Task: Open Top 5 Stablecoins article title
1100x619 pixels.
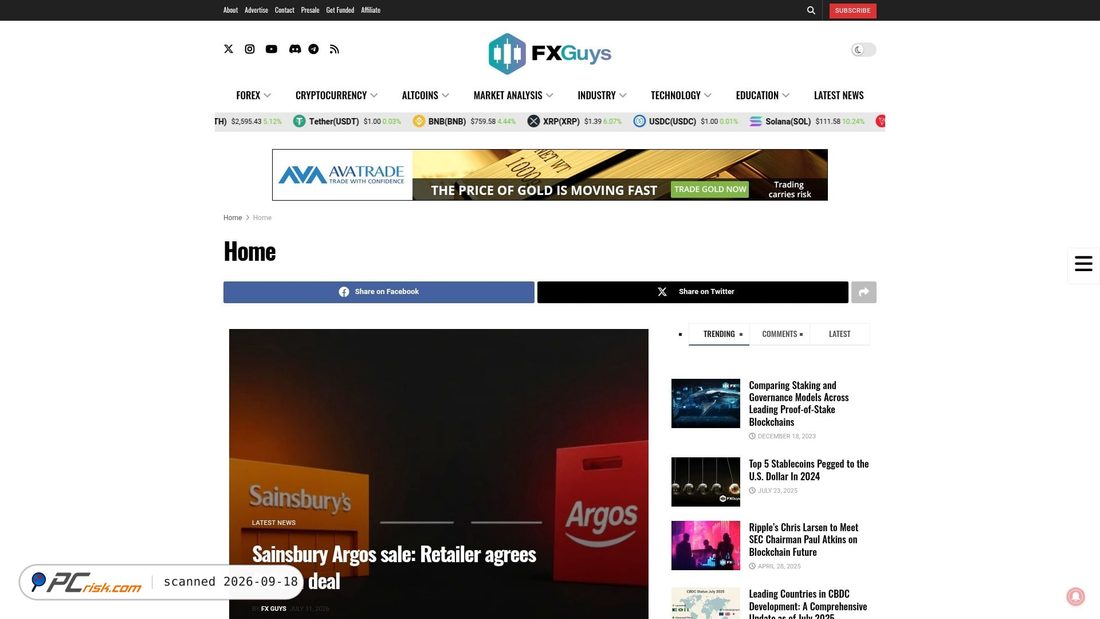Action: pos(808,470)
